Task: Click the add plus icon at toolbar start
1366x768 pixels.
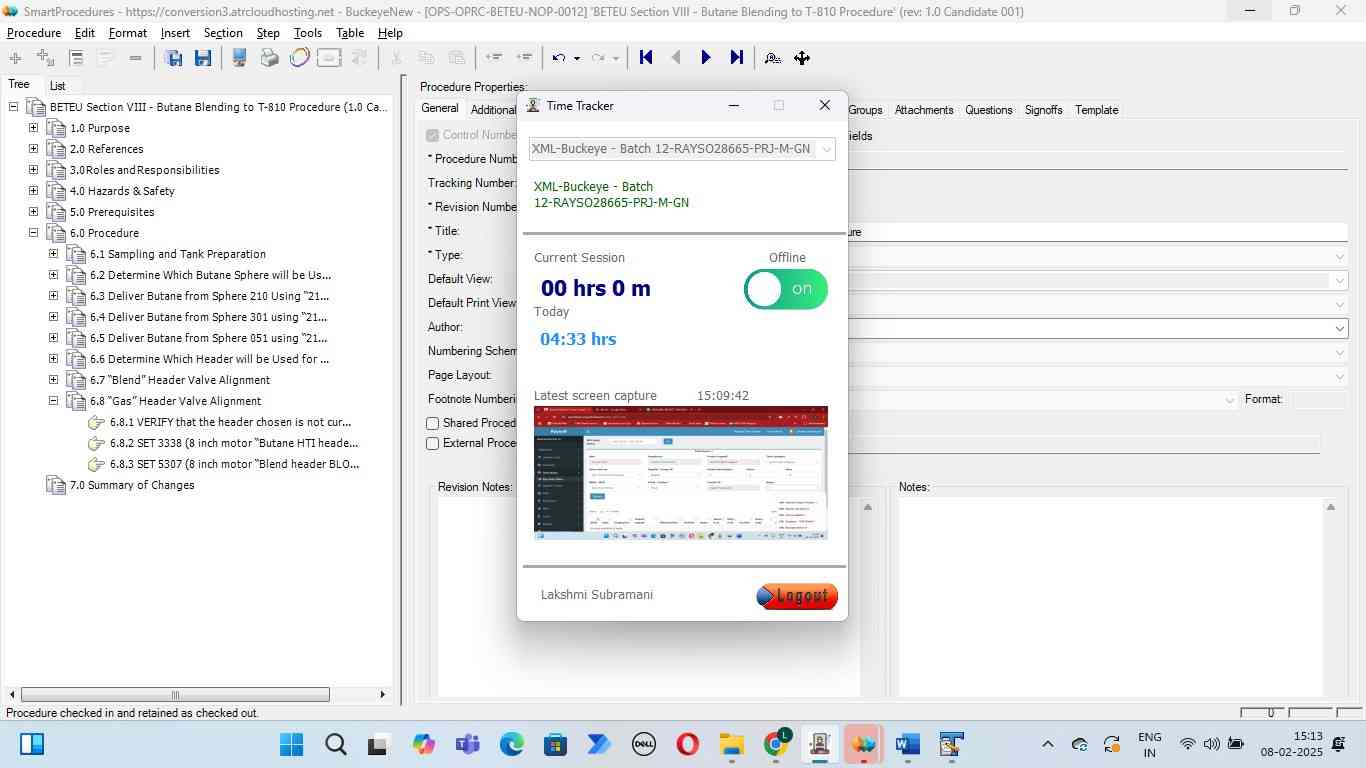Action: pyautogui.click(x=15, y=58)
